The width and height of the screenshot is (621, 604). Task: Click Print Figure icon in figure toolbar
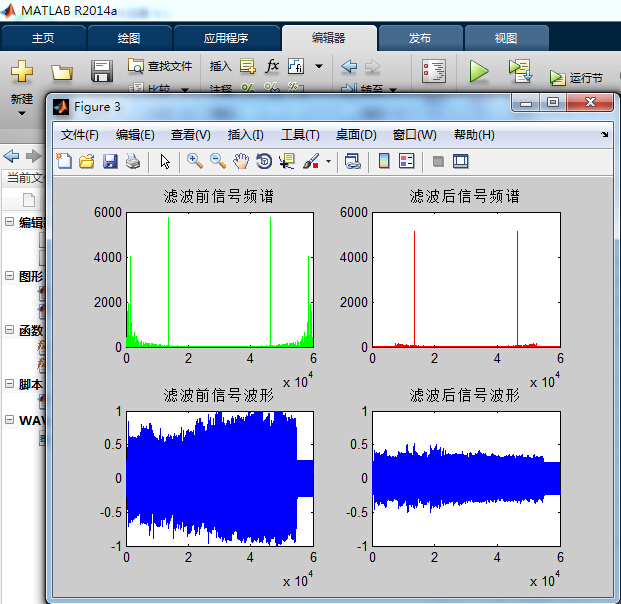point(133,161)
